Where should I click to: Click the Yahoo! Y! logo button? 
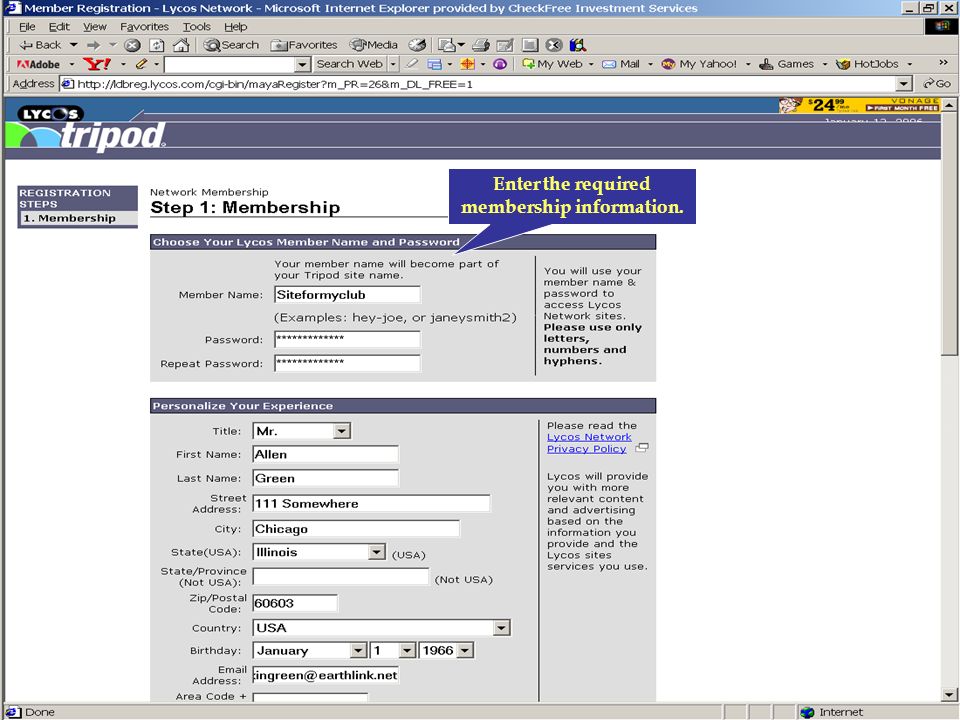coord(97,64)
